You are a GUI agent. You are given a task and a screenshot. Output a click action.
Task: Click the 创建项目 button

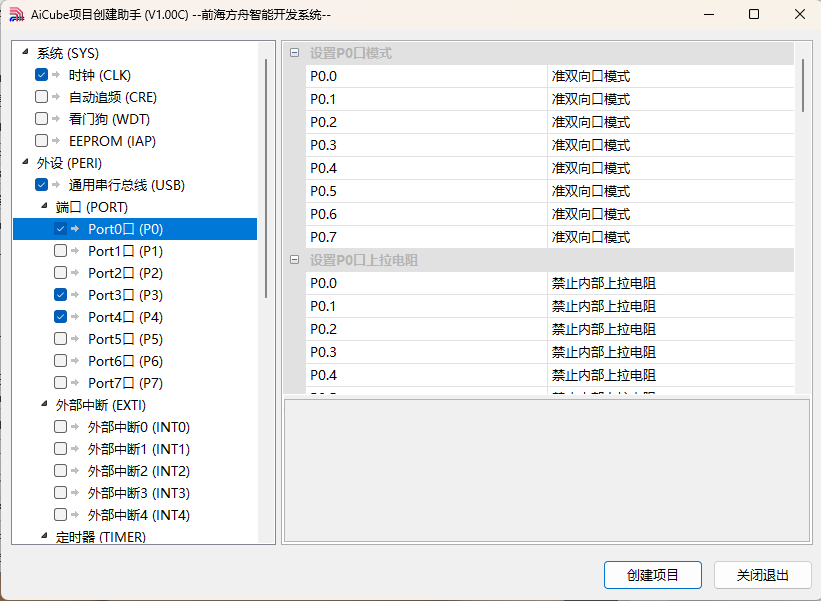[653, 575]
